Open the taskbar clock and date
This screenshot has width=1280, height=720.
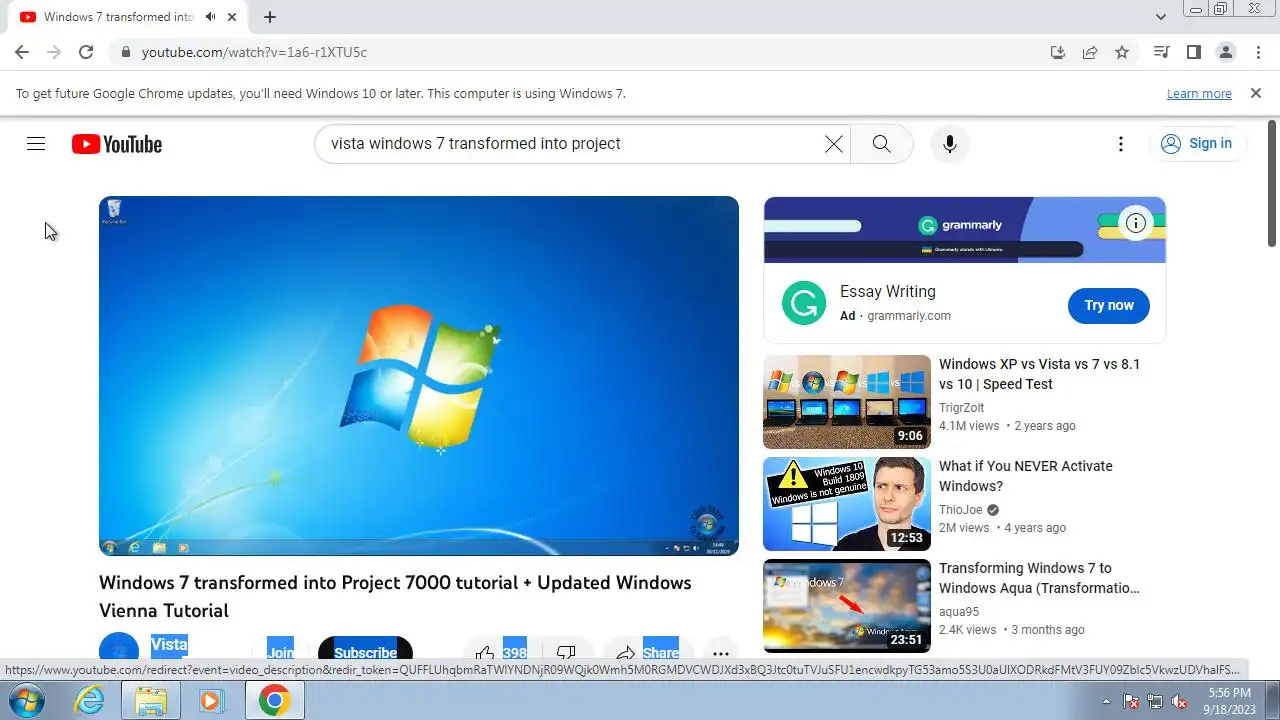[x=1229, y=701]
